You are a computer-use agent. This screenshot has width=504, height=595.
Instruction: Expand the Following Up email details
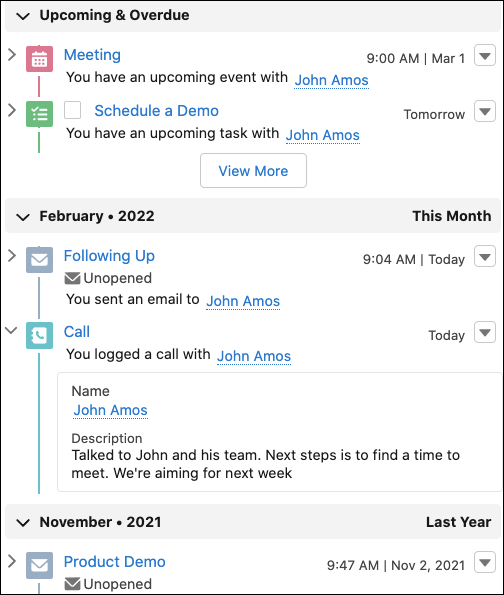[x=12, y=255]
